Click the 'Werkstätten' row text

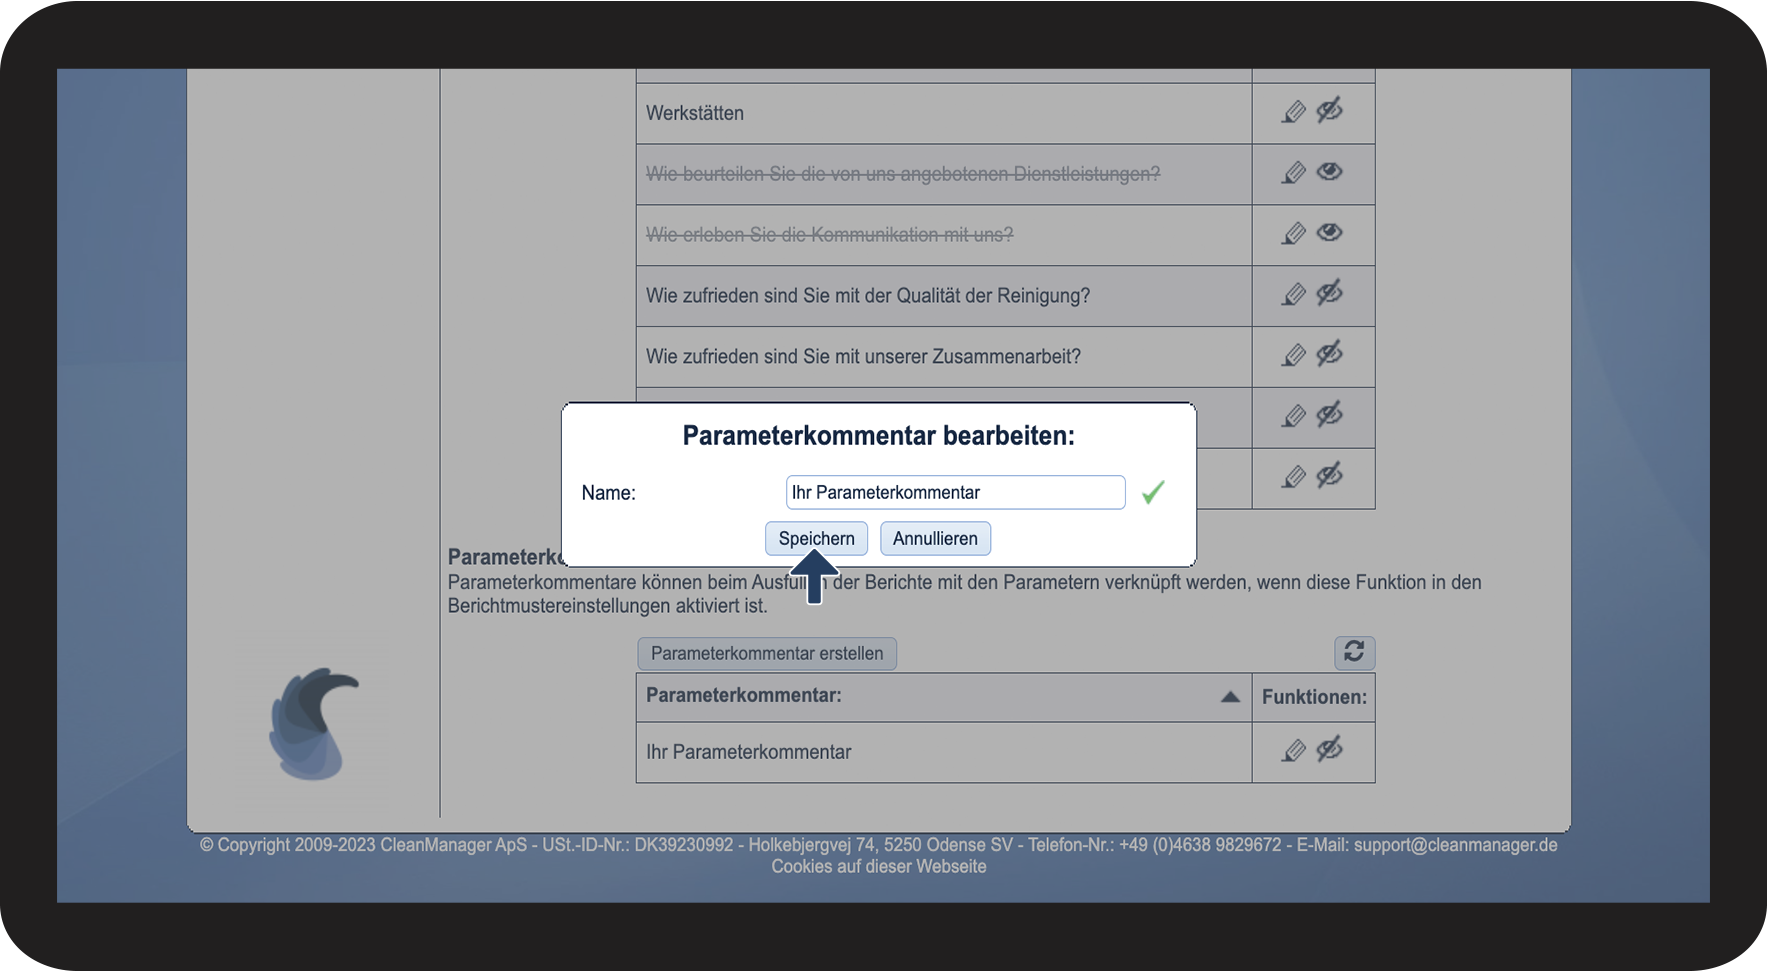(695, 113)
